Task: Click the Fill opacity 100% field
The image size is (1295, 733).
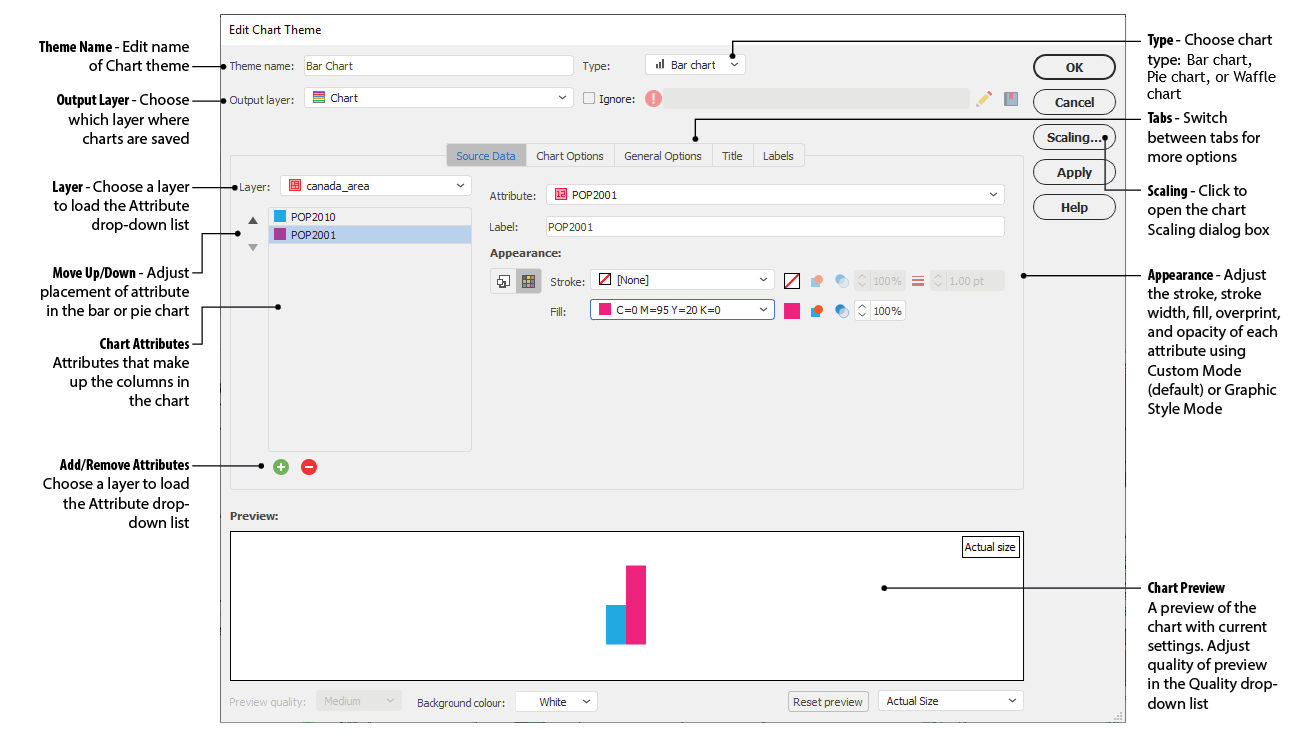Action: (x=888, y=311)
